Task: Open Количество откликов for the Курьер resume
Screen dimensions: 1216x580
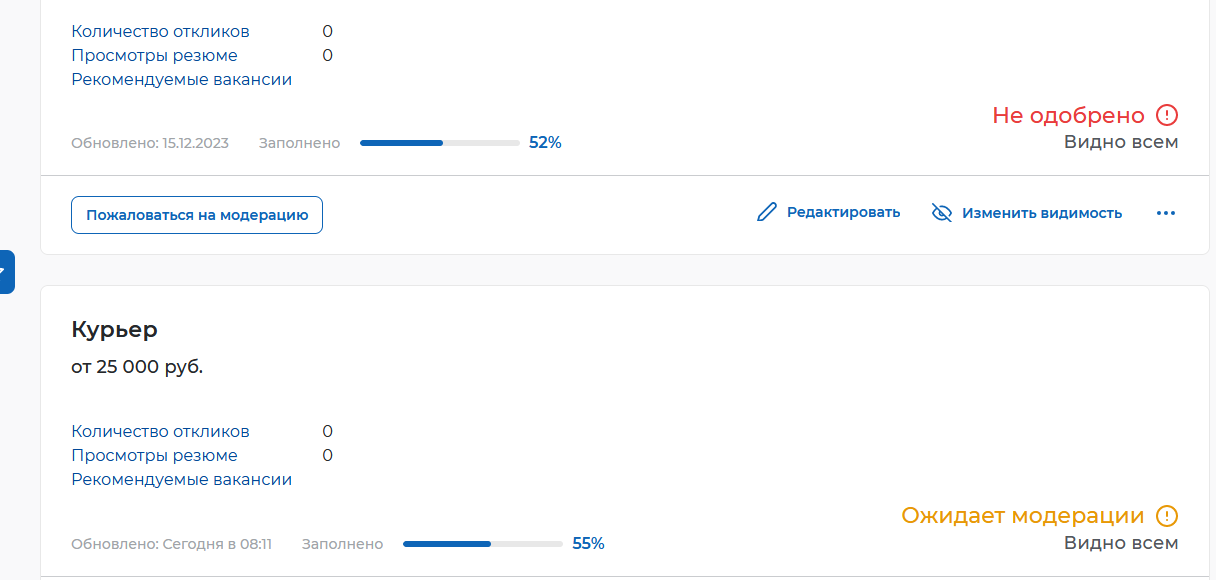Action: pyautogui.click(x=160, y=431)
